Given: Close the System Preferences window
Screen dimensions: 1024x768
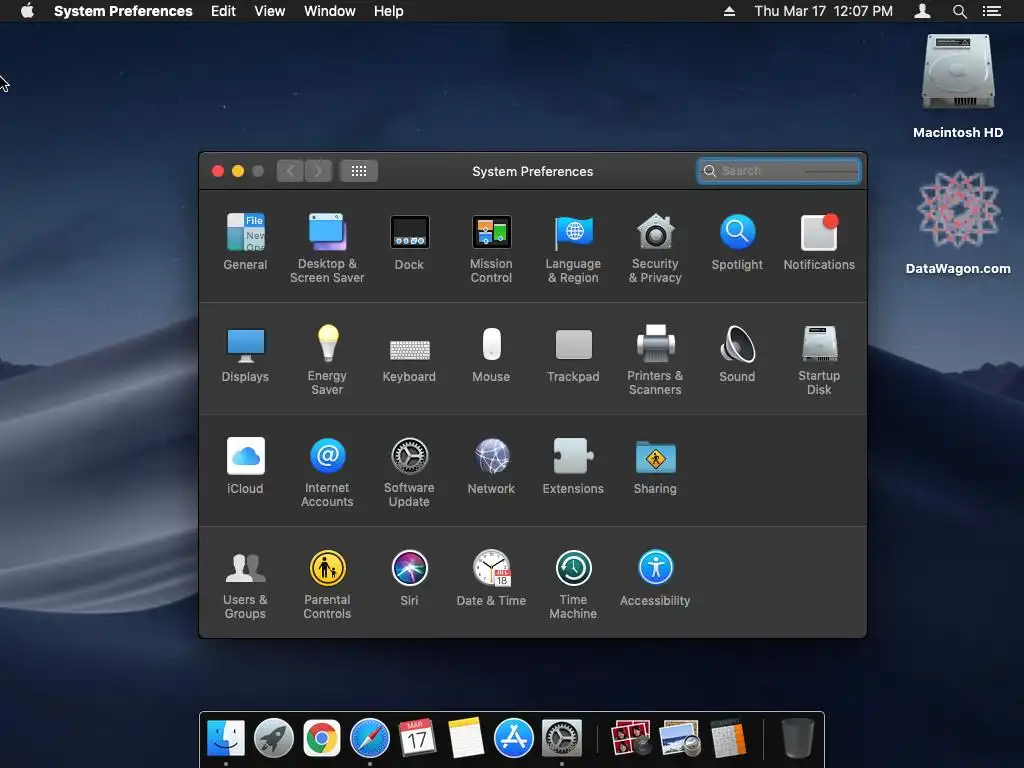Looking at the screenshot, I should coord(218,171).
